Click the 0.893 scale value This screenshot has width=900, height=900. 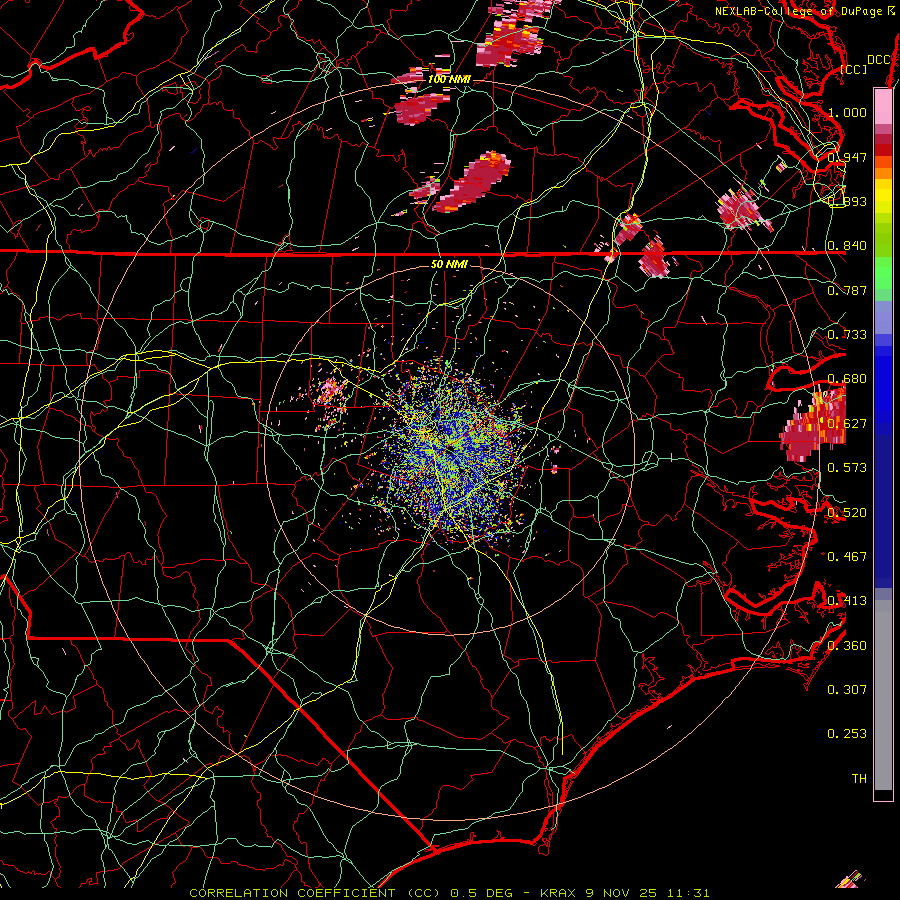click(x=847, y=201)
